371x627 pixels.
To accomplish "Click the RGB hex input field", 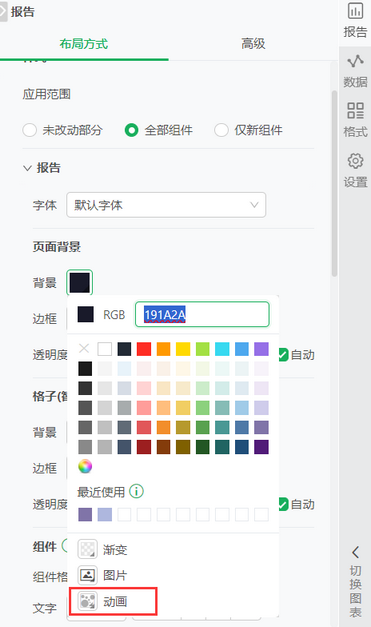I will pyautogui.click(x=202, y=314).
